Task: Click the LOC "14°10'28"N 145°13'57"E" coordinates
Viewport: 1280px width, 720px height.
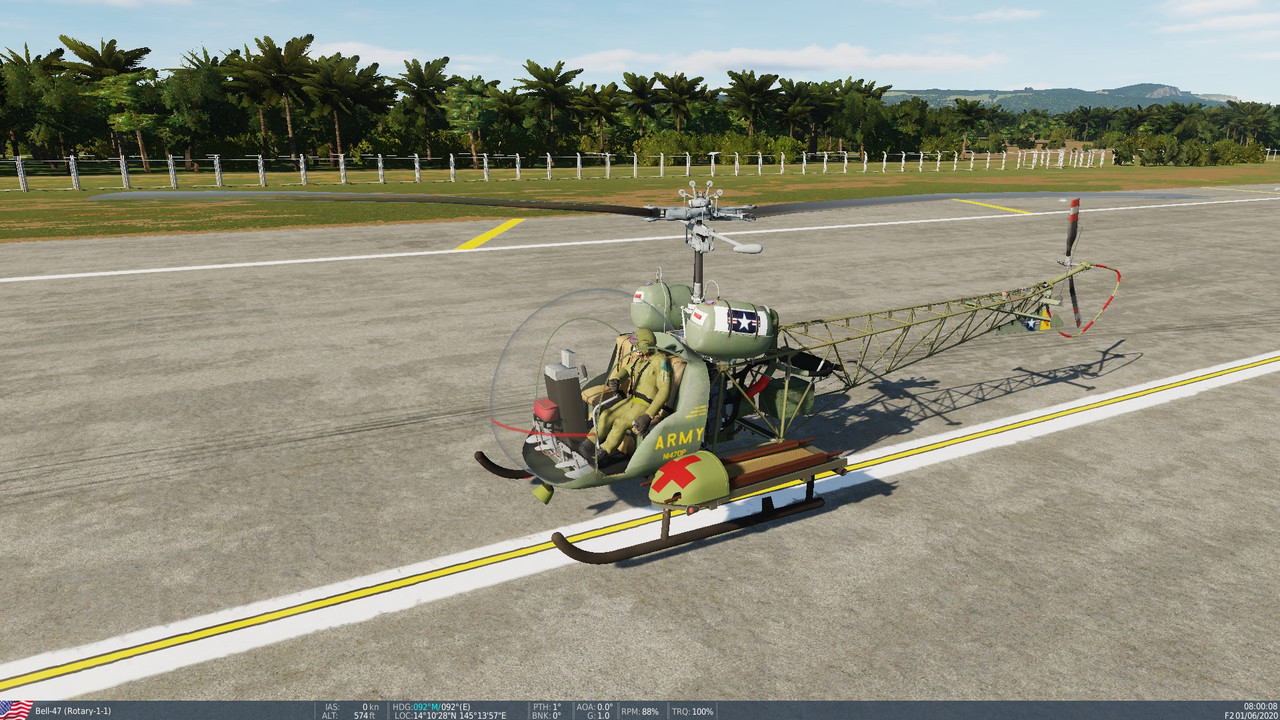Action: [460, 715]
